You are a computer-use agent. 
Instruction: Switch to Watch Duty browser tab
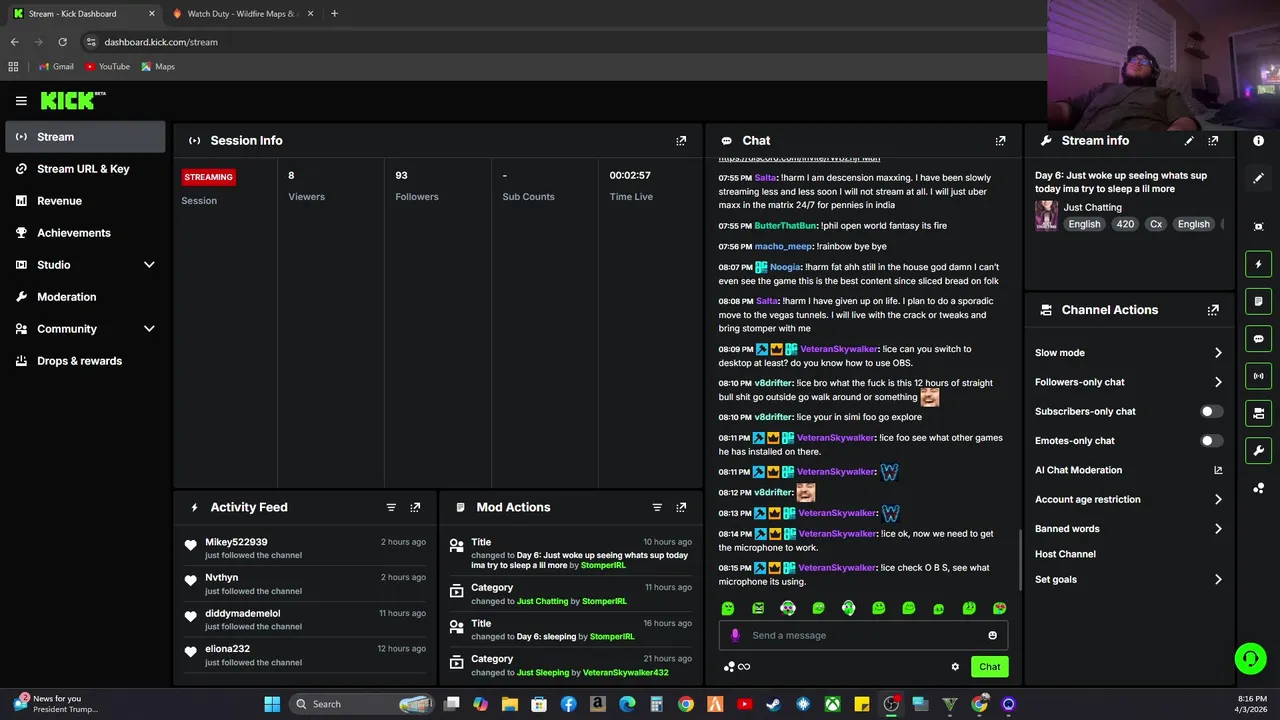pos(241,14)
